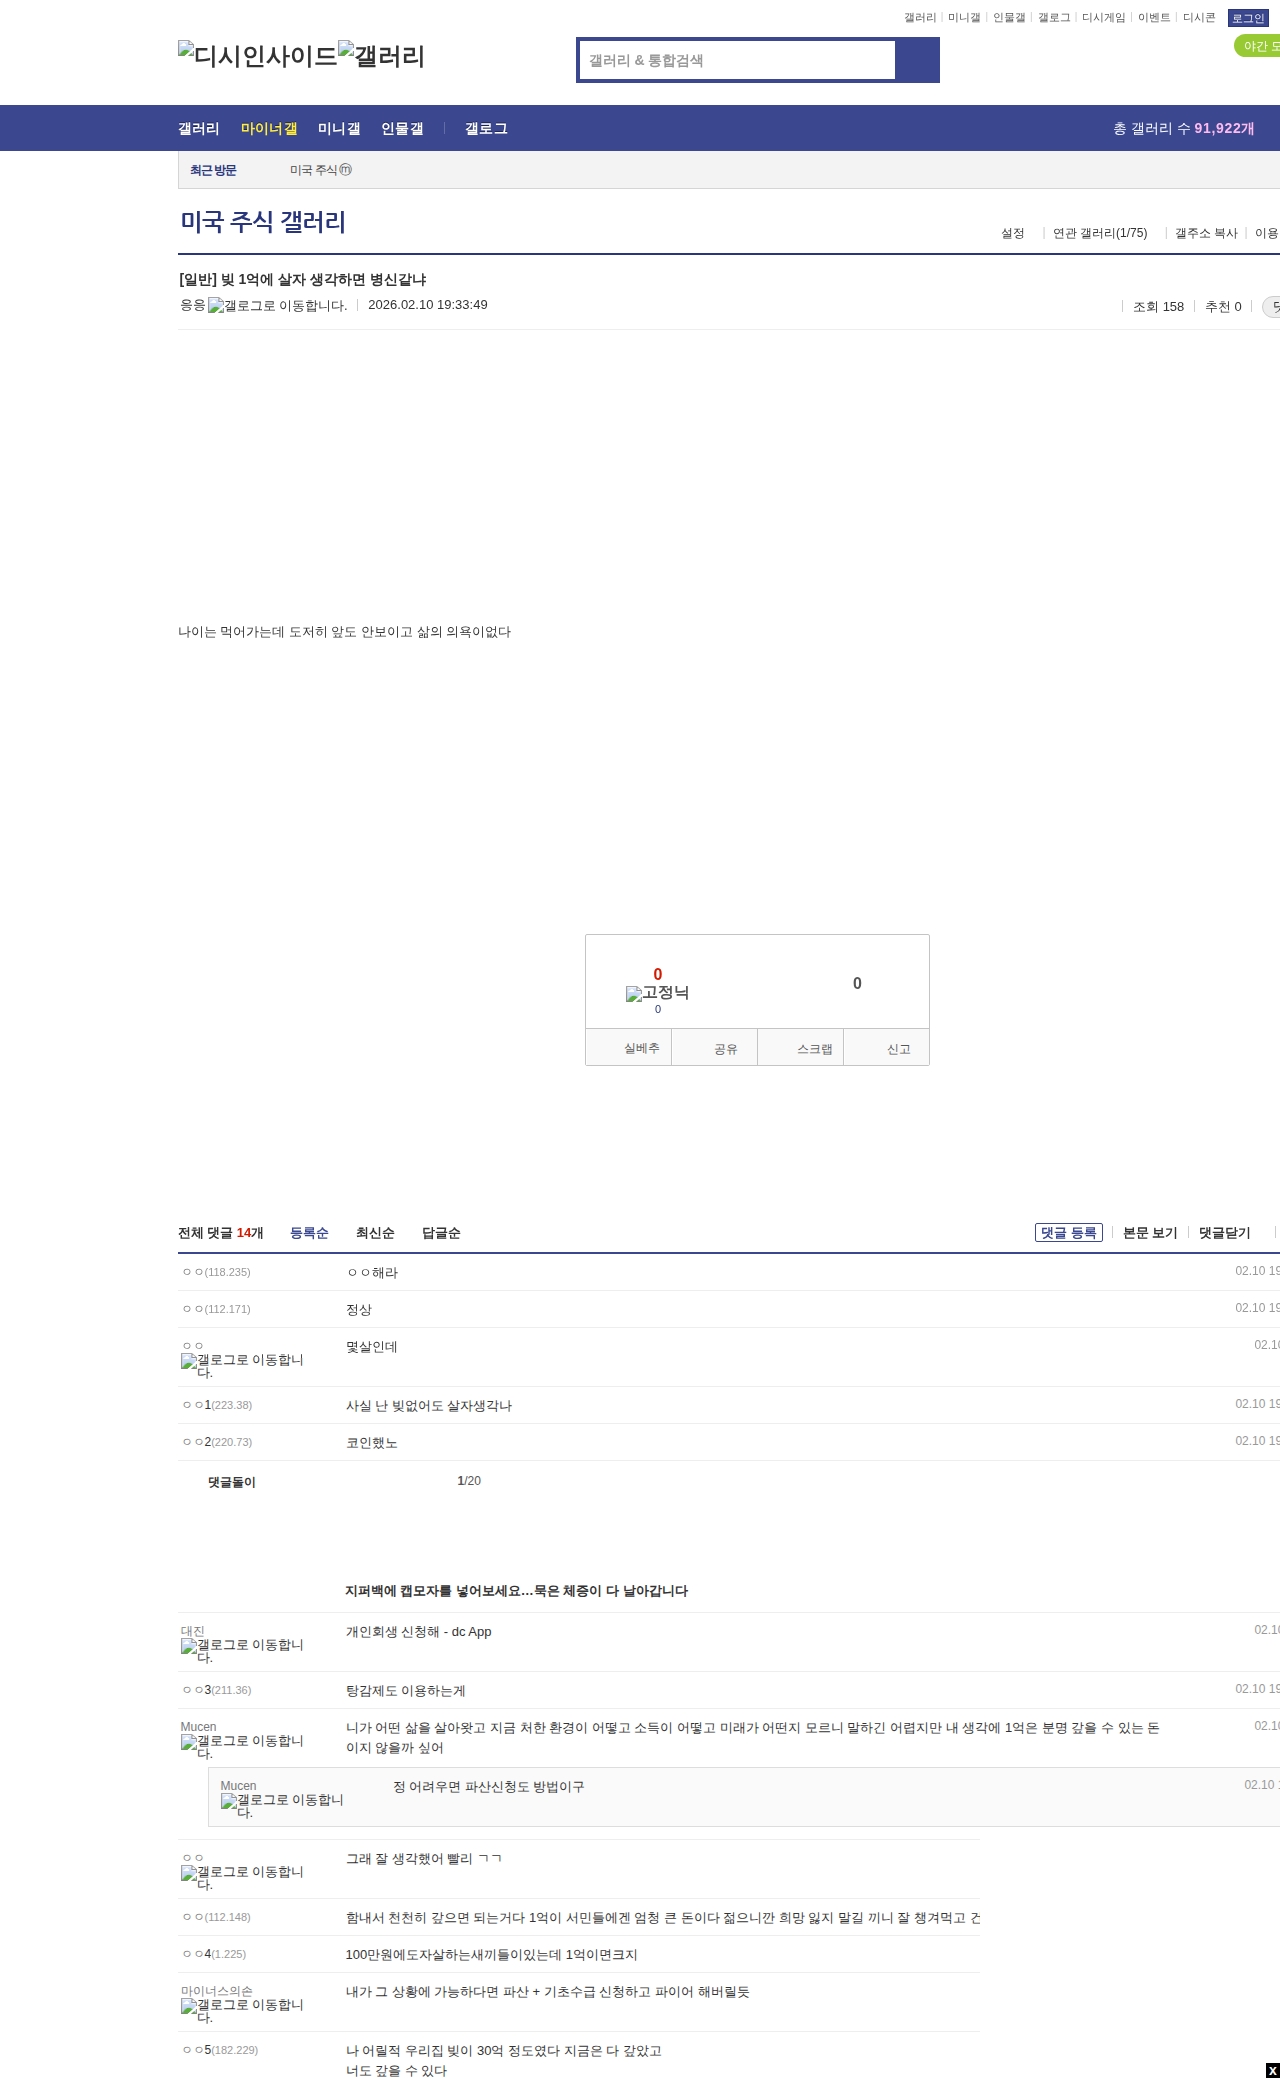1280x2078 pixels.
Task: Open gallog icon under 마이너스의손
Action: 242,2011
